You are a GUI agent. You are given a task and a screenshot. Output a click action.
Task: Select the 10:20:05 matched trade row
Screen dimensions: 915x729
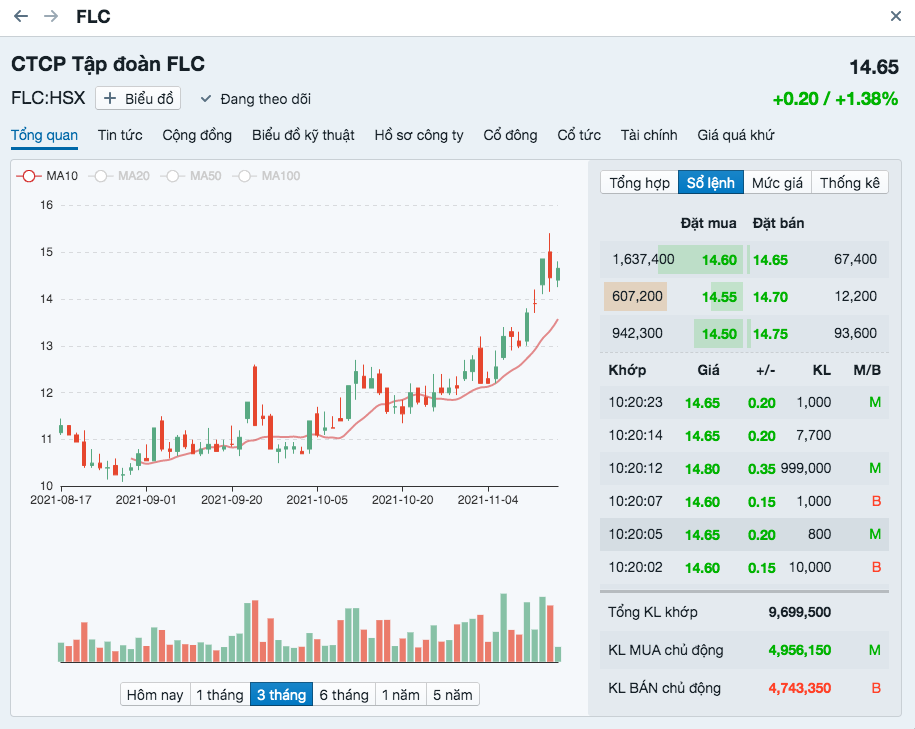744,534
